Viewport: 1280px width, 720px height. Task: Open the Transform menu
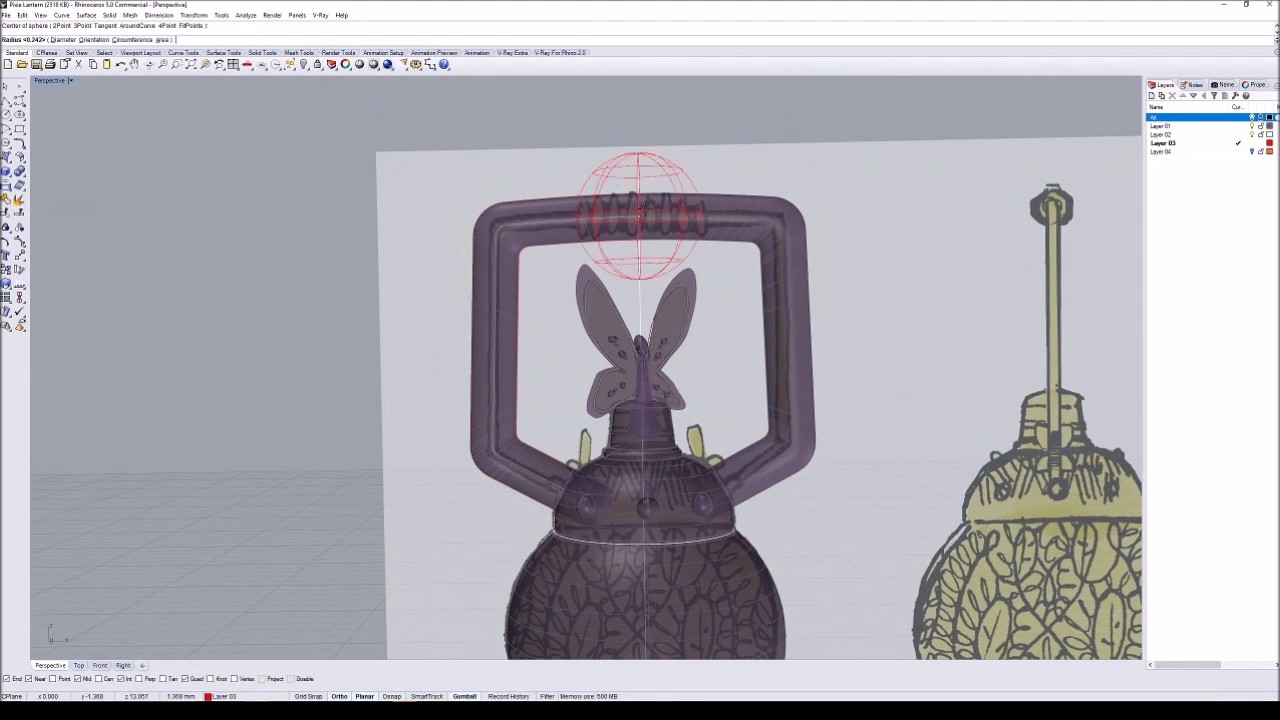tap(193, 15)
